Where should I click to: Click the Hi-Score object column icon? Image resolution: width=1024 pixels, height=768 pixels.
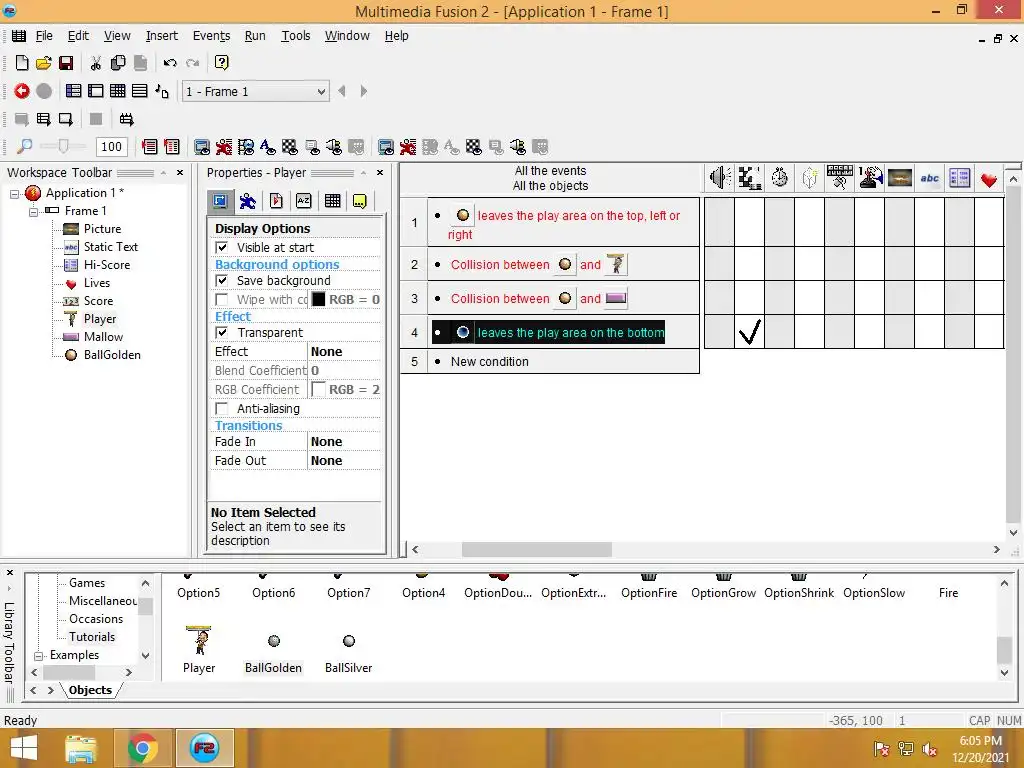tap(960, 178)
